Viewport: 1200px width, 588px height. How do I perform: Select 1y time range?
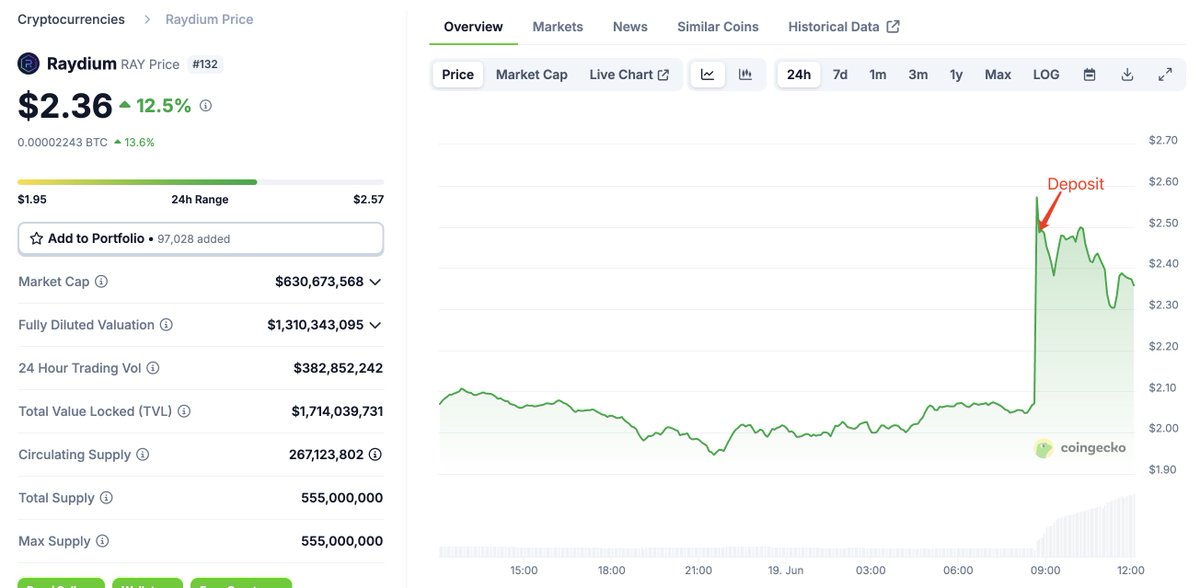coord(956,74)
